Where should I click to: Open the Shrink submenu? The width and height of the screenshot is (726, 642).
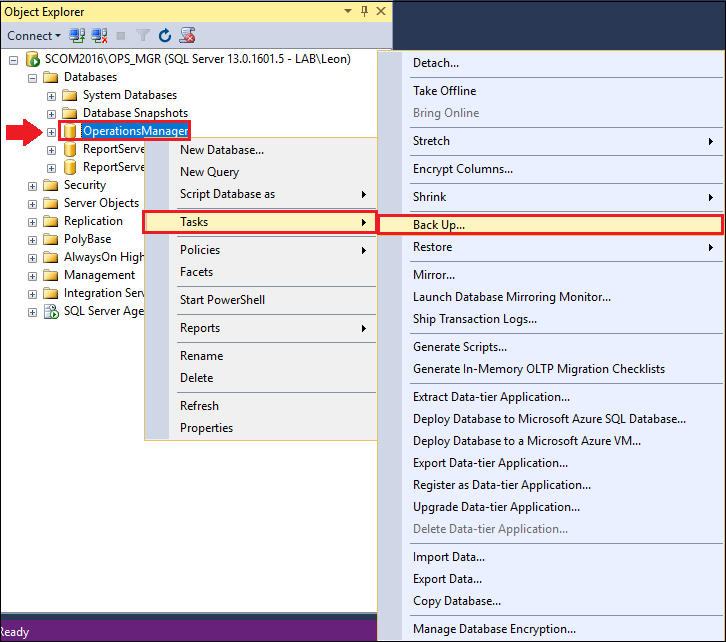(x=551, y=197)
